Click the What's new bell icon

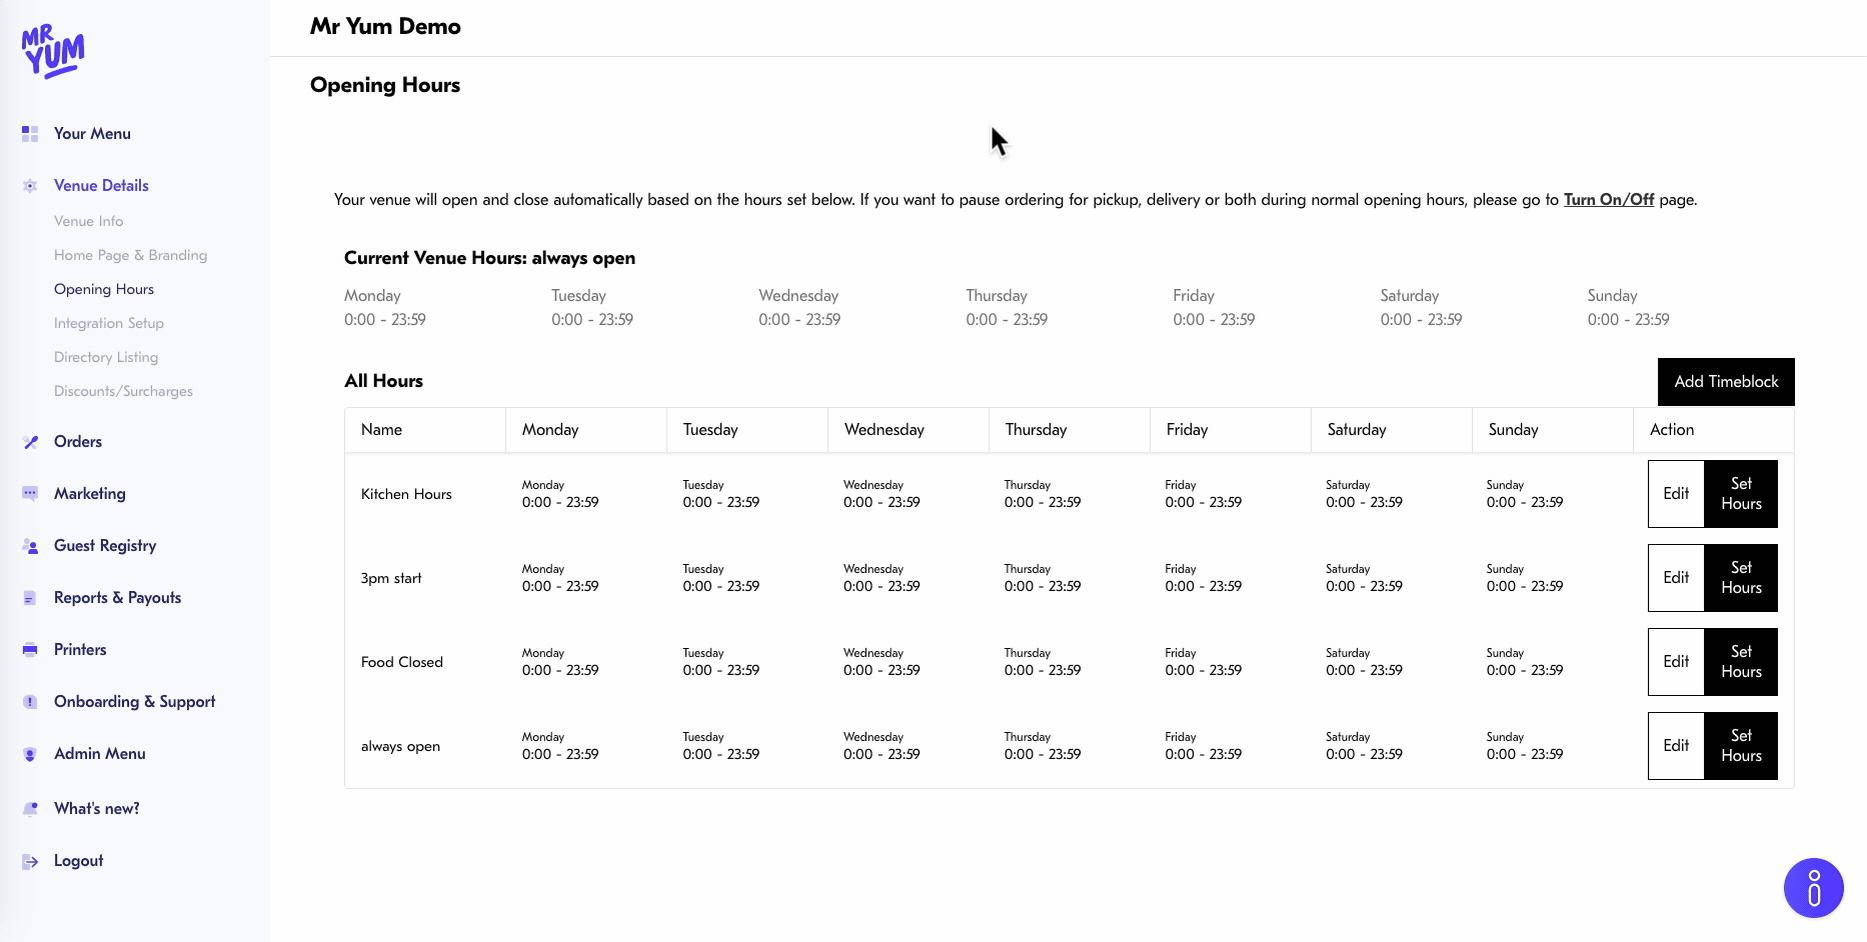30,809
